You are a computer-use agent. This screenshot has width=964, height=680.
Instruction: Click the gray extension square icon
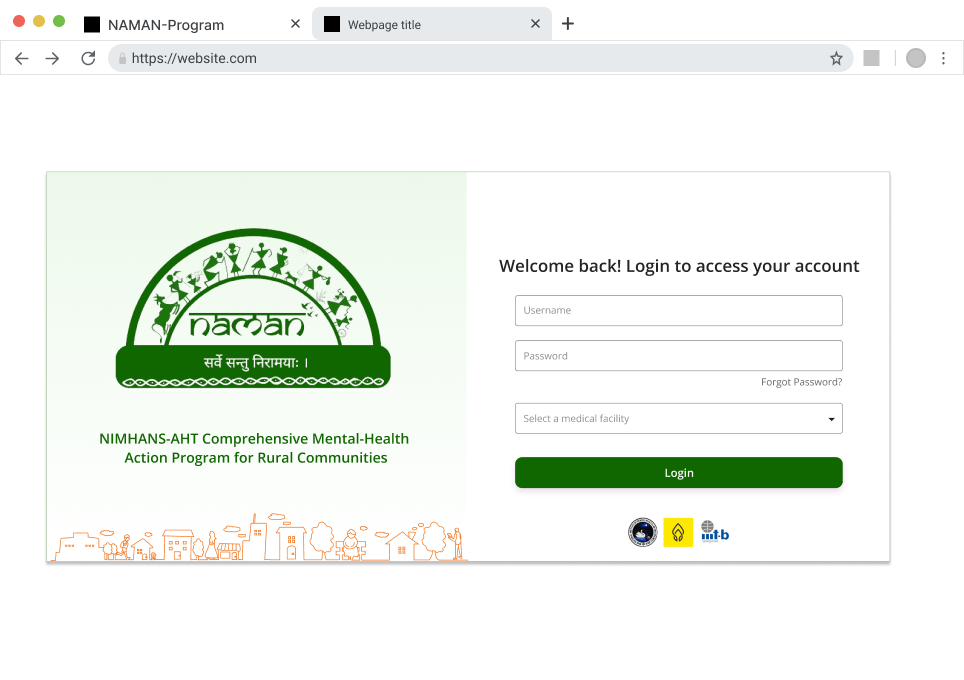coord(871,58)
